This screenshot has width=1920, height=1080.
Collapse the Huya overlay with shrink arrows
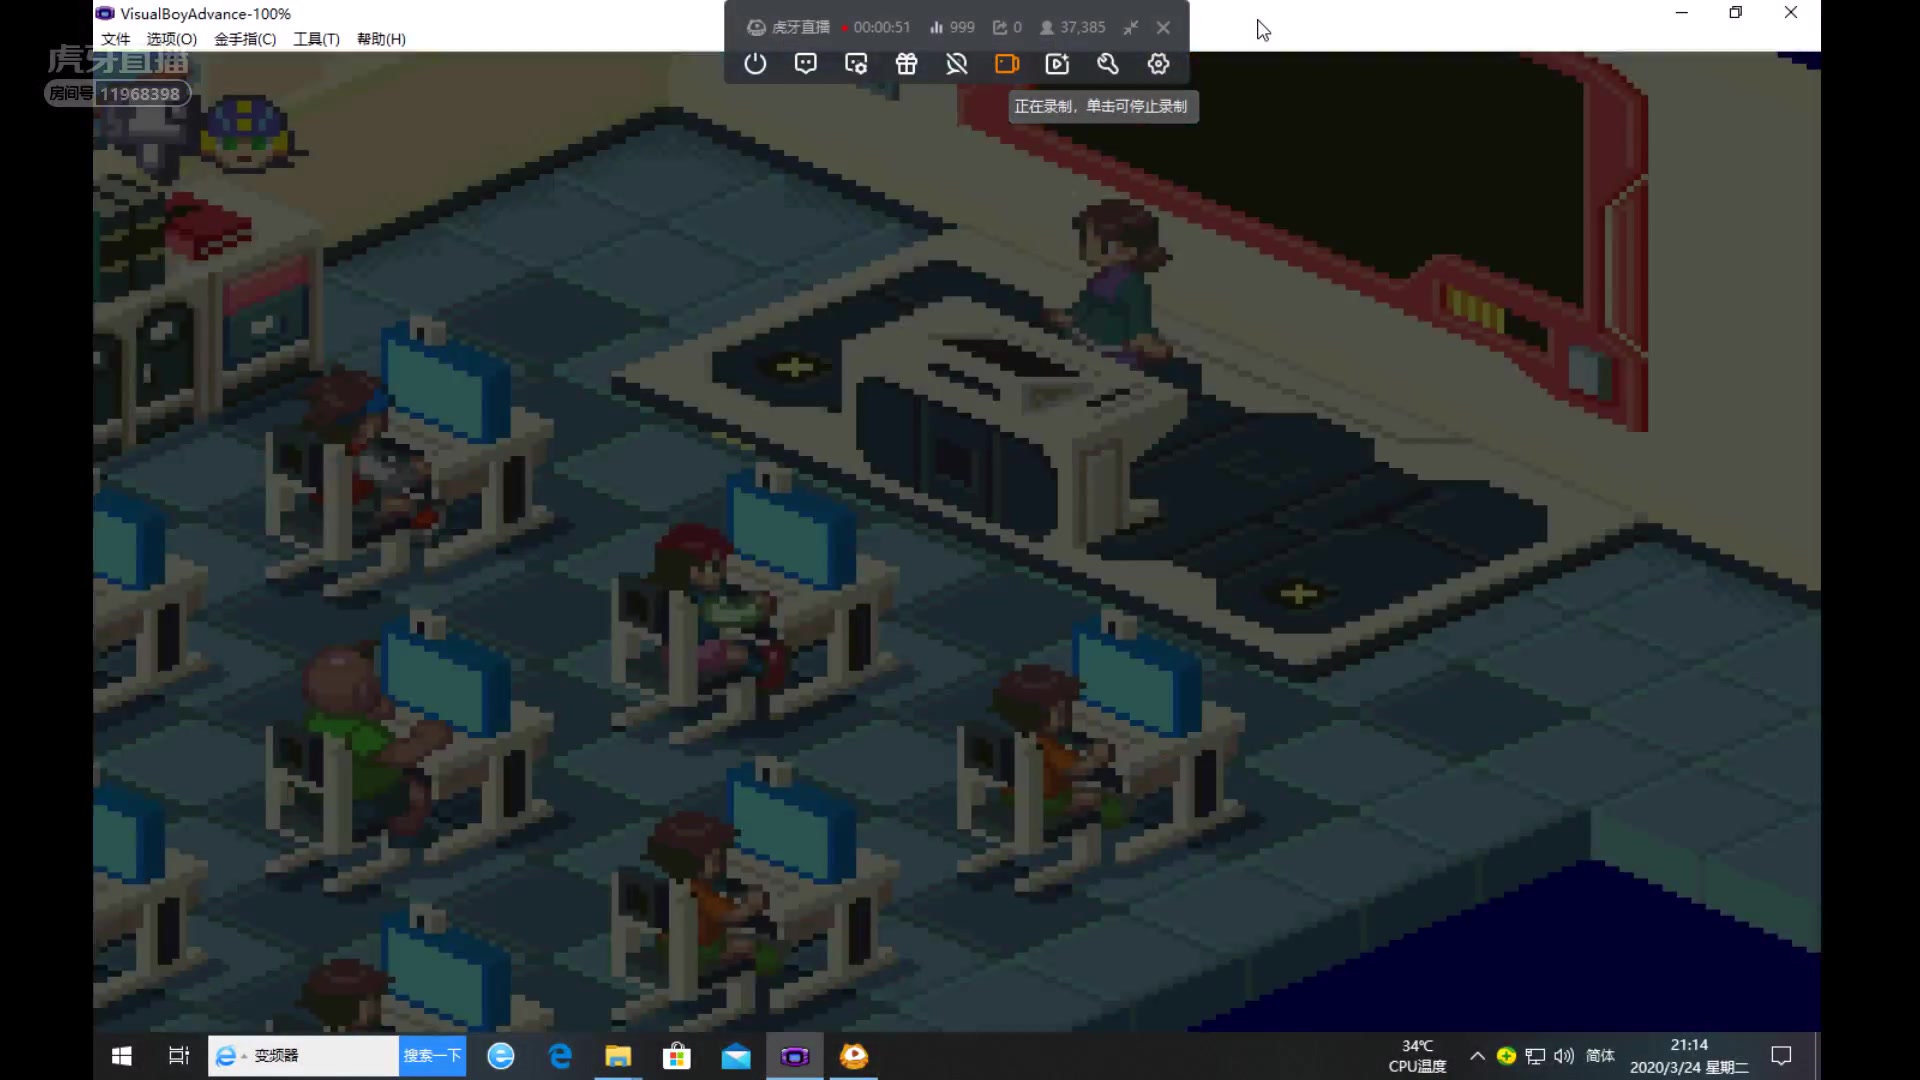(1130, 28)
